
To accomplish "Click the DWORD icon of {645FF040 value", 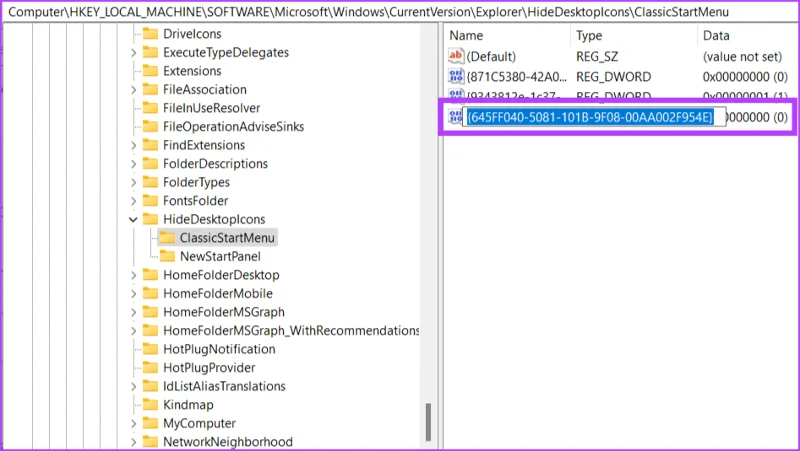I will pyautogui.click(x=455, y=117).
